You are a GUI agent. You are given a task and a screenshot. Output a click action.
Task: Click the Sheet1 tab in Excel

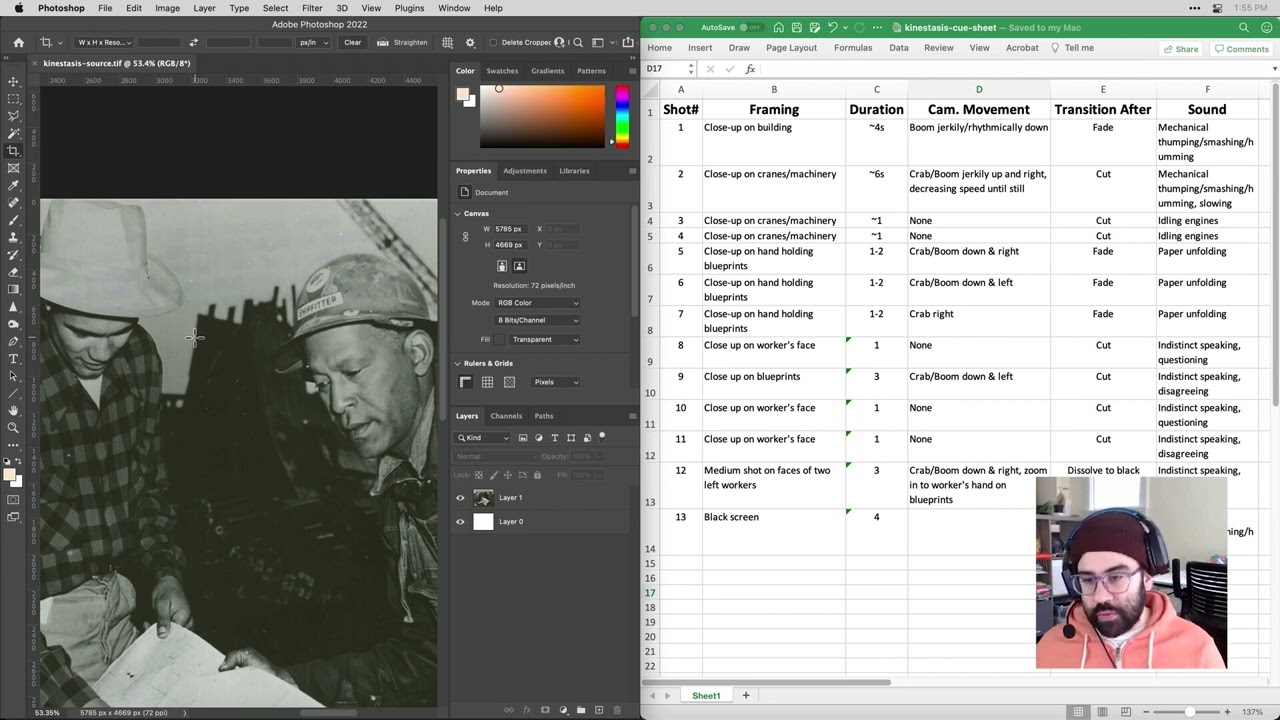tap(706, 696)
